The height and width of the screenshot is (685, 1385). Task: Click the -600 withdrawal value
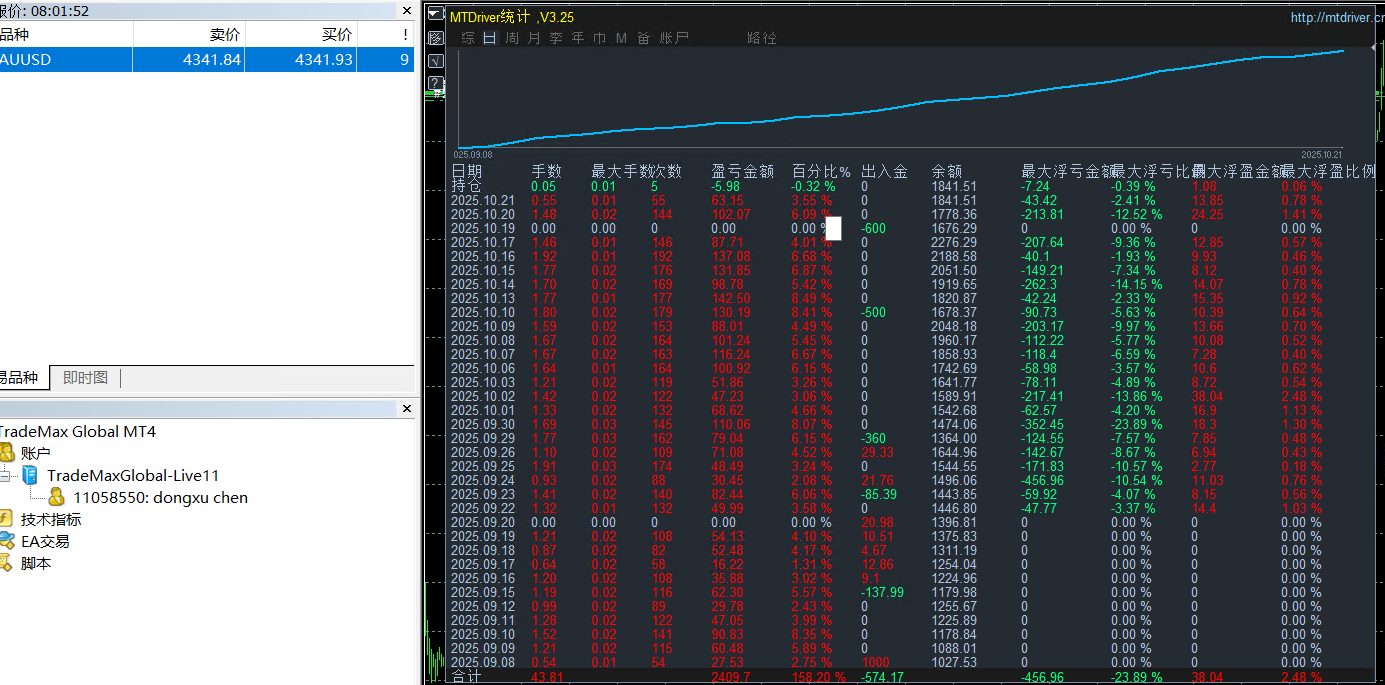click(874, 228)
